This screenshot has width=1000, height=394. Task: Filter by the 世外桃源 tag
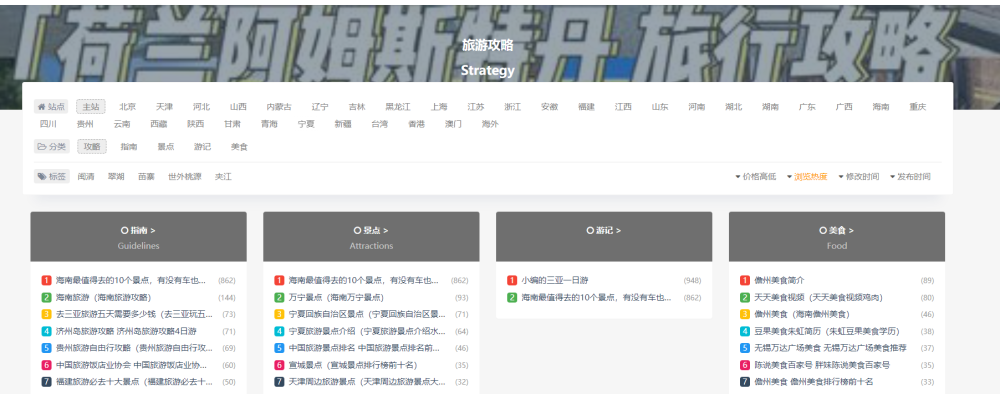coord(184,177)
